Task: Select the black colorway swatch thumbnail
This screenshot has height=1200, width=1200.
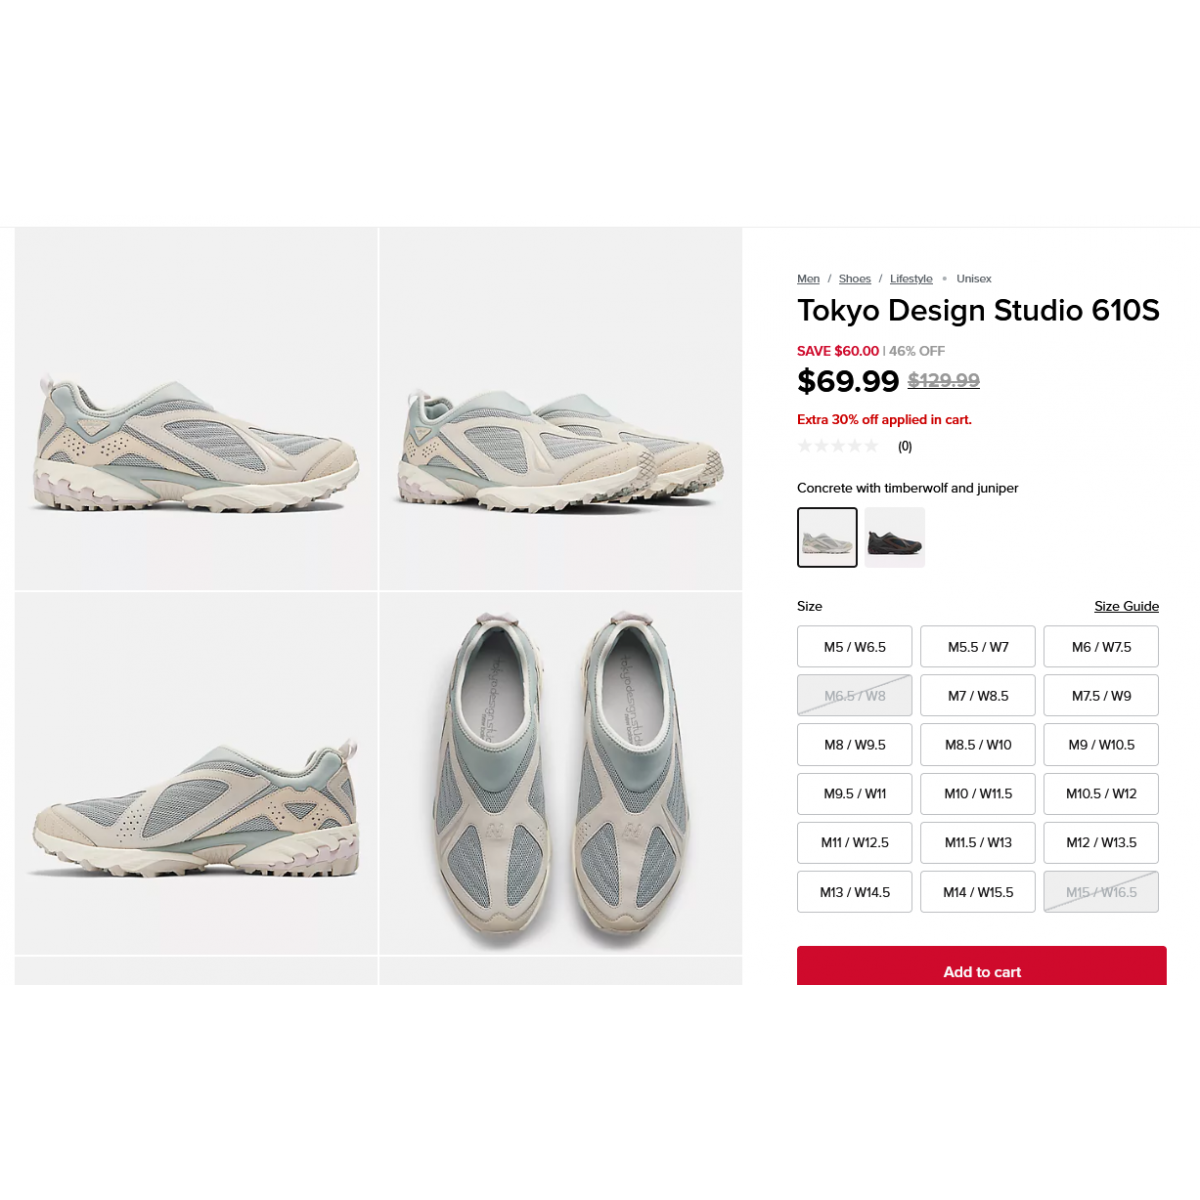Action: click(895, 537)
